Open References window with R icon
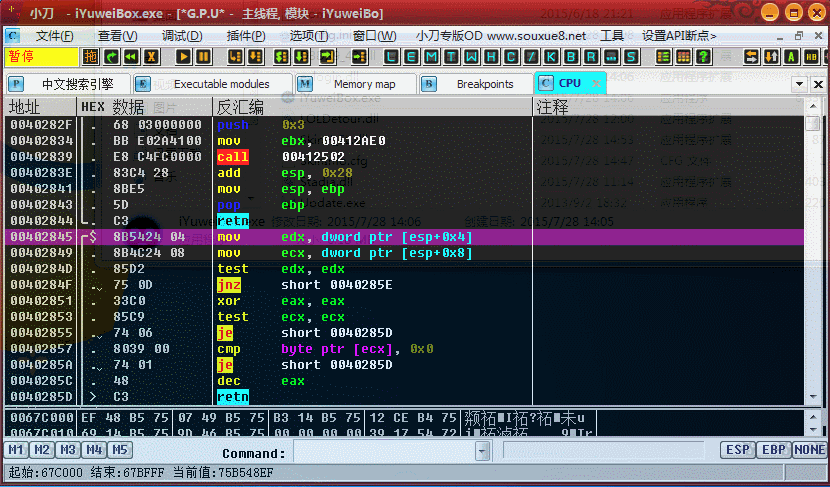Viewport: 830px width, 487px height. pyautogui.click(x=591, y=57)
